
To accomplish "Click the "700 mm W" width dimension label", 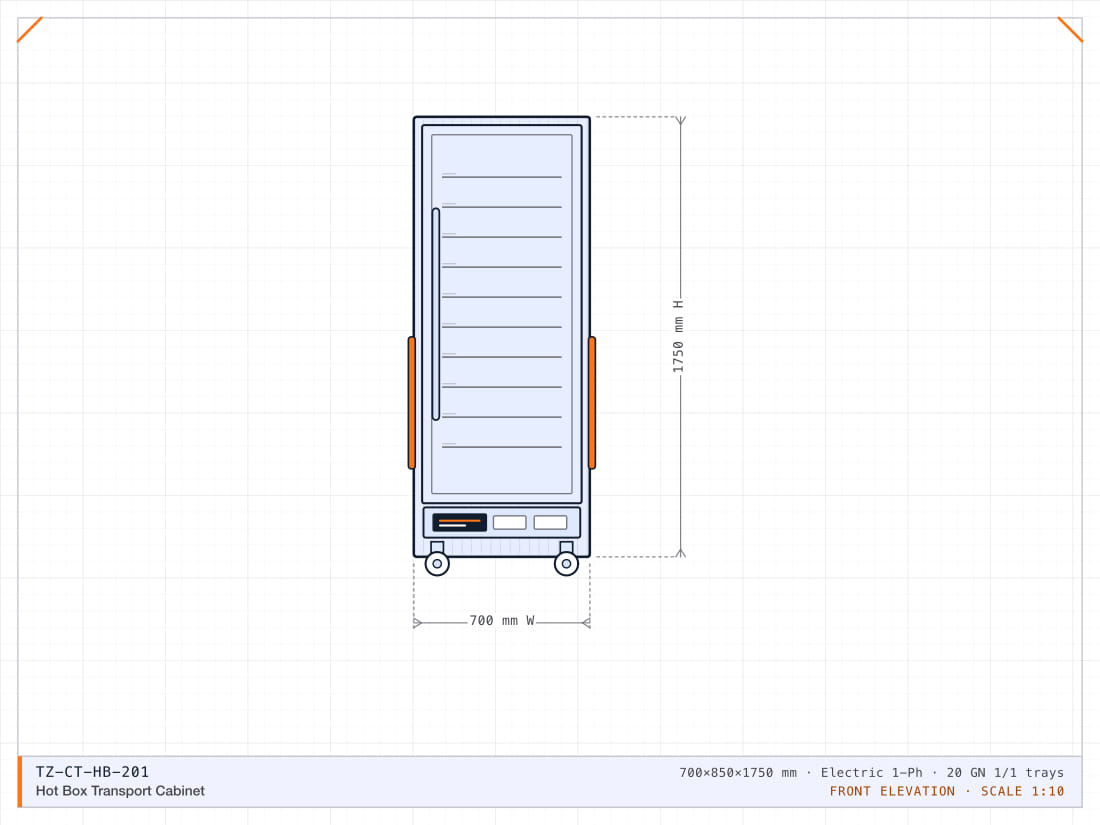I will 502,621.
